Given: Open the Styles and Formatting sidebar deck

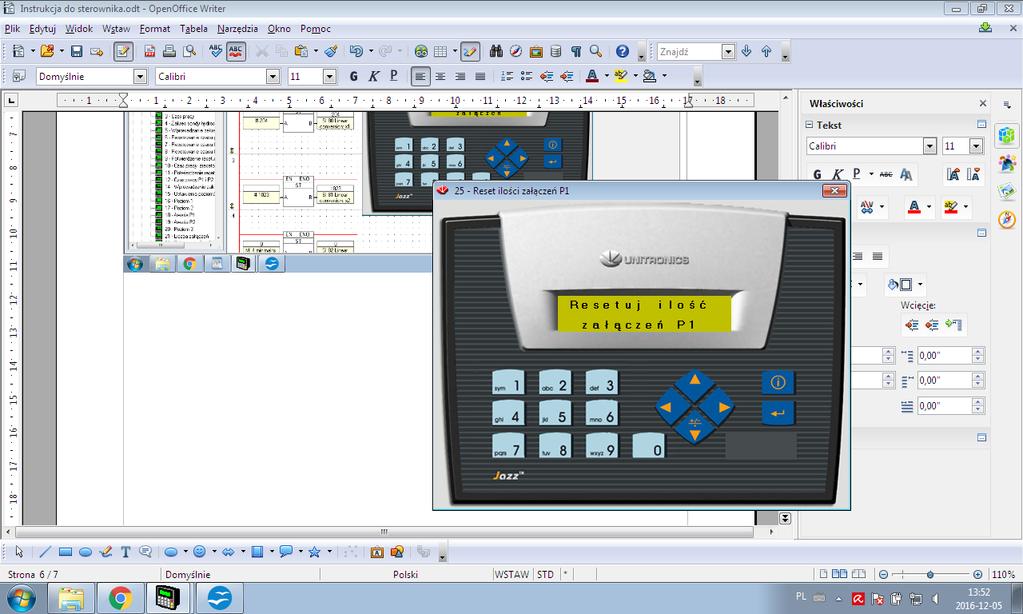Looking at the screenshot, I should click(1007, 163).
